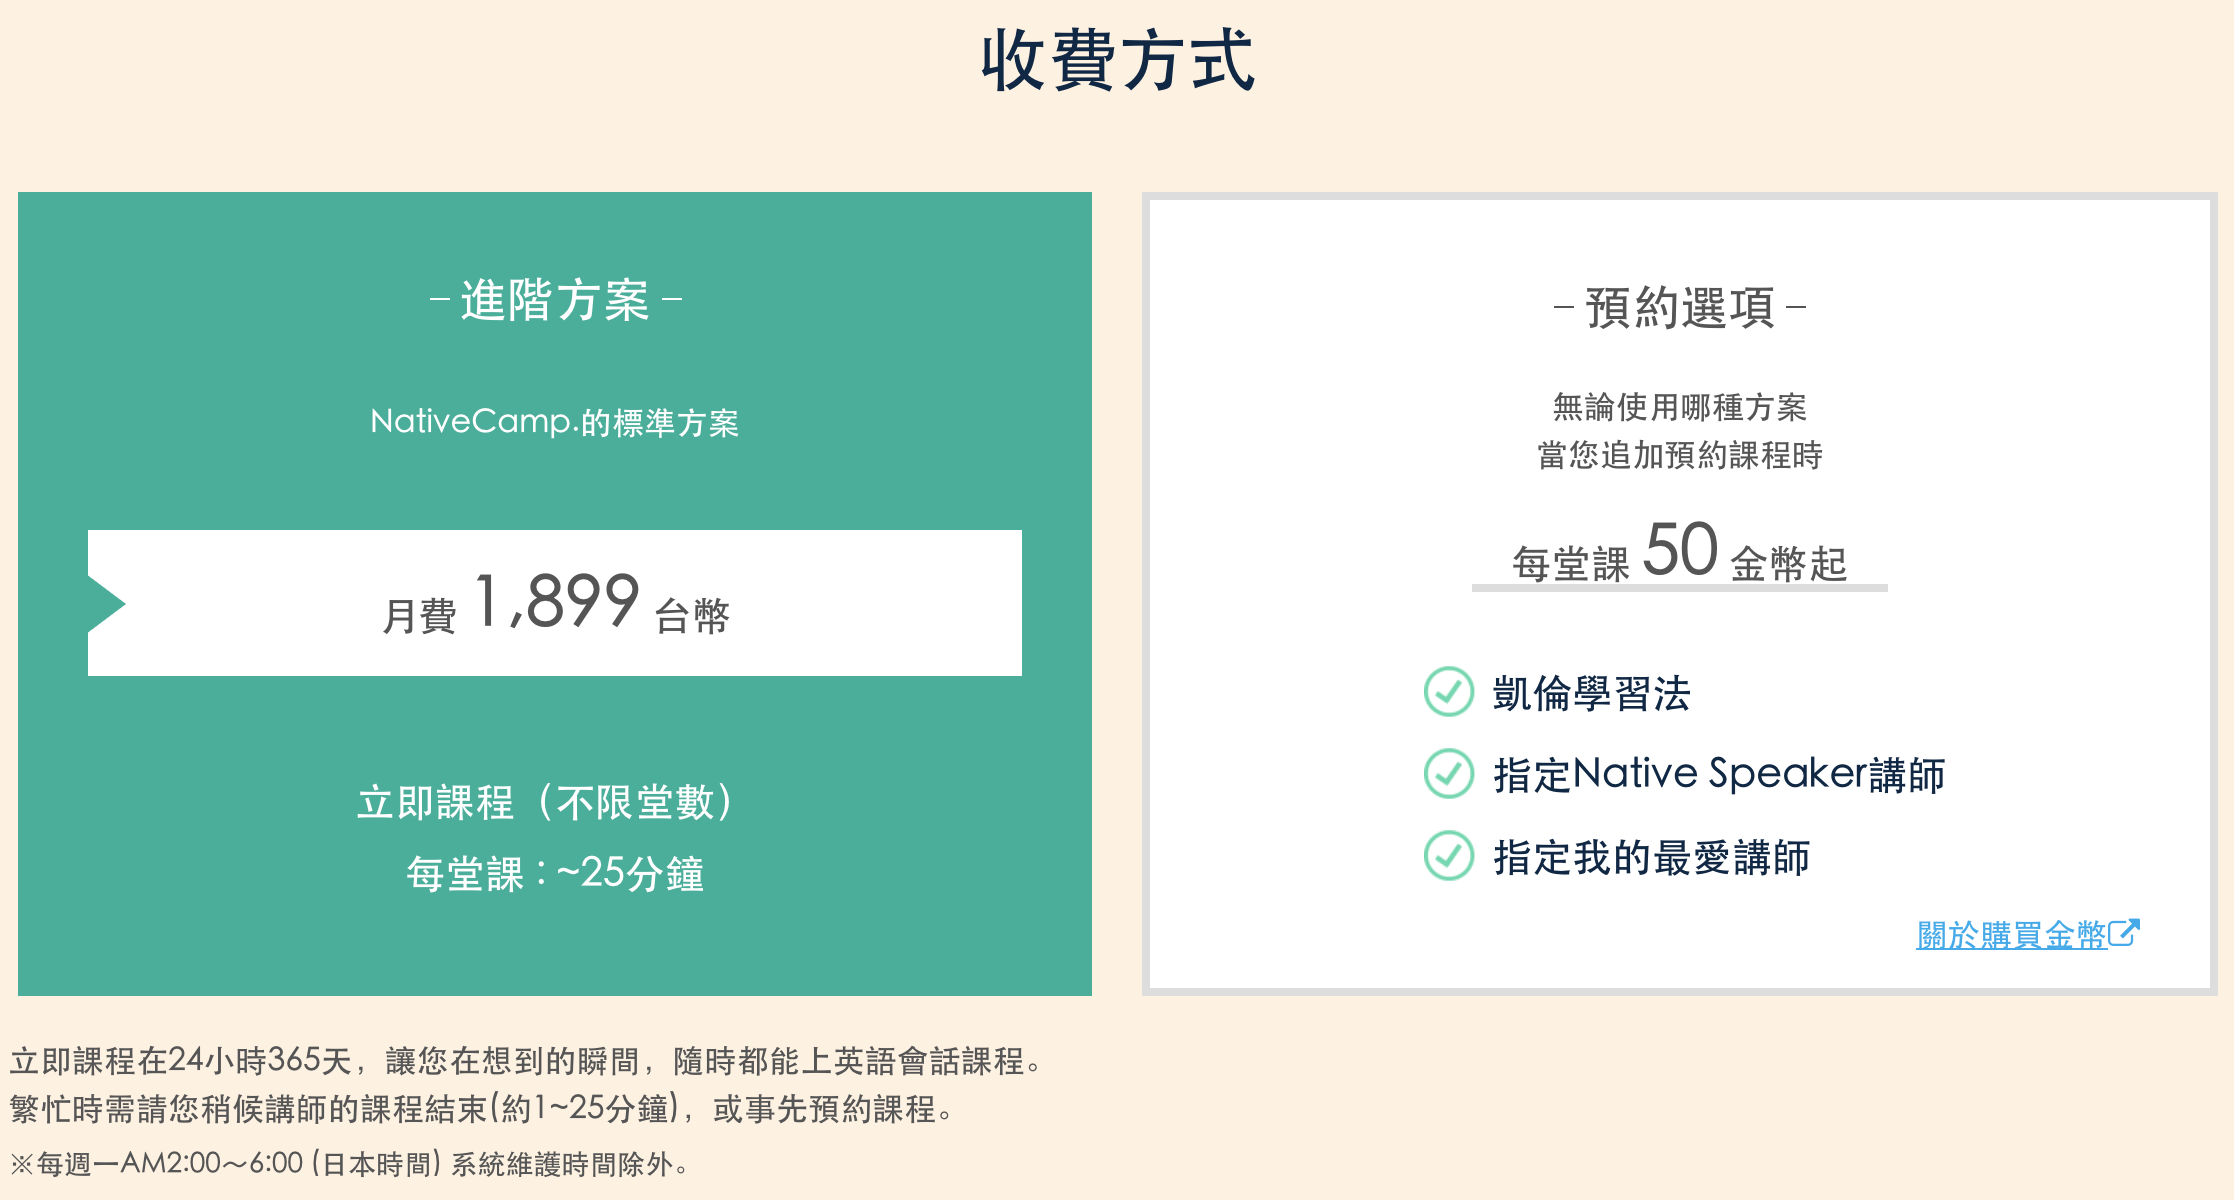
Task: Click the checkmark icon beside 凱倫學習法
Action: (x=1448, y=692)
